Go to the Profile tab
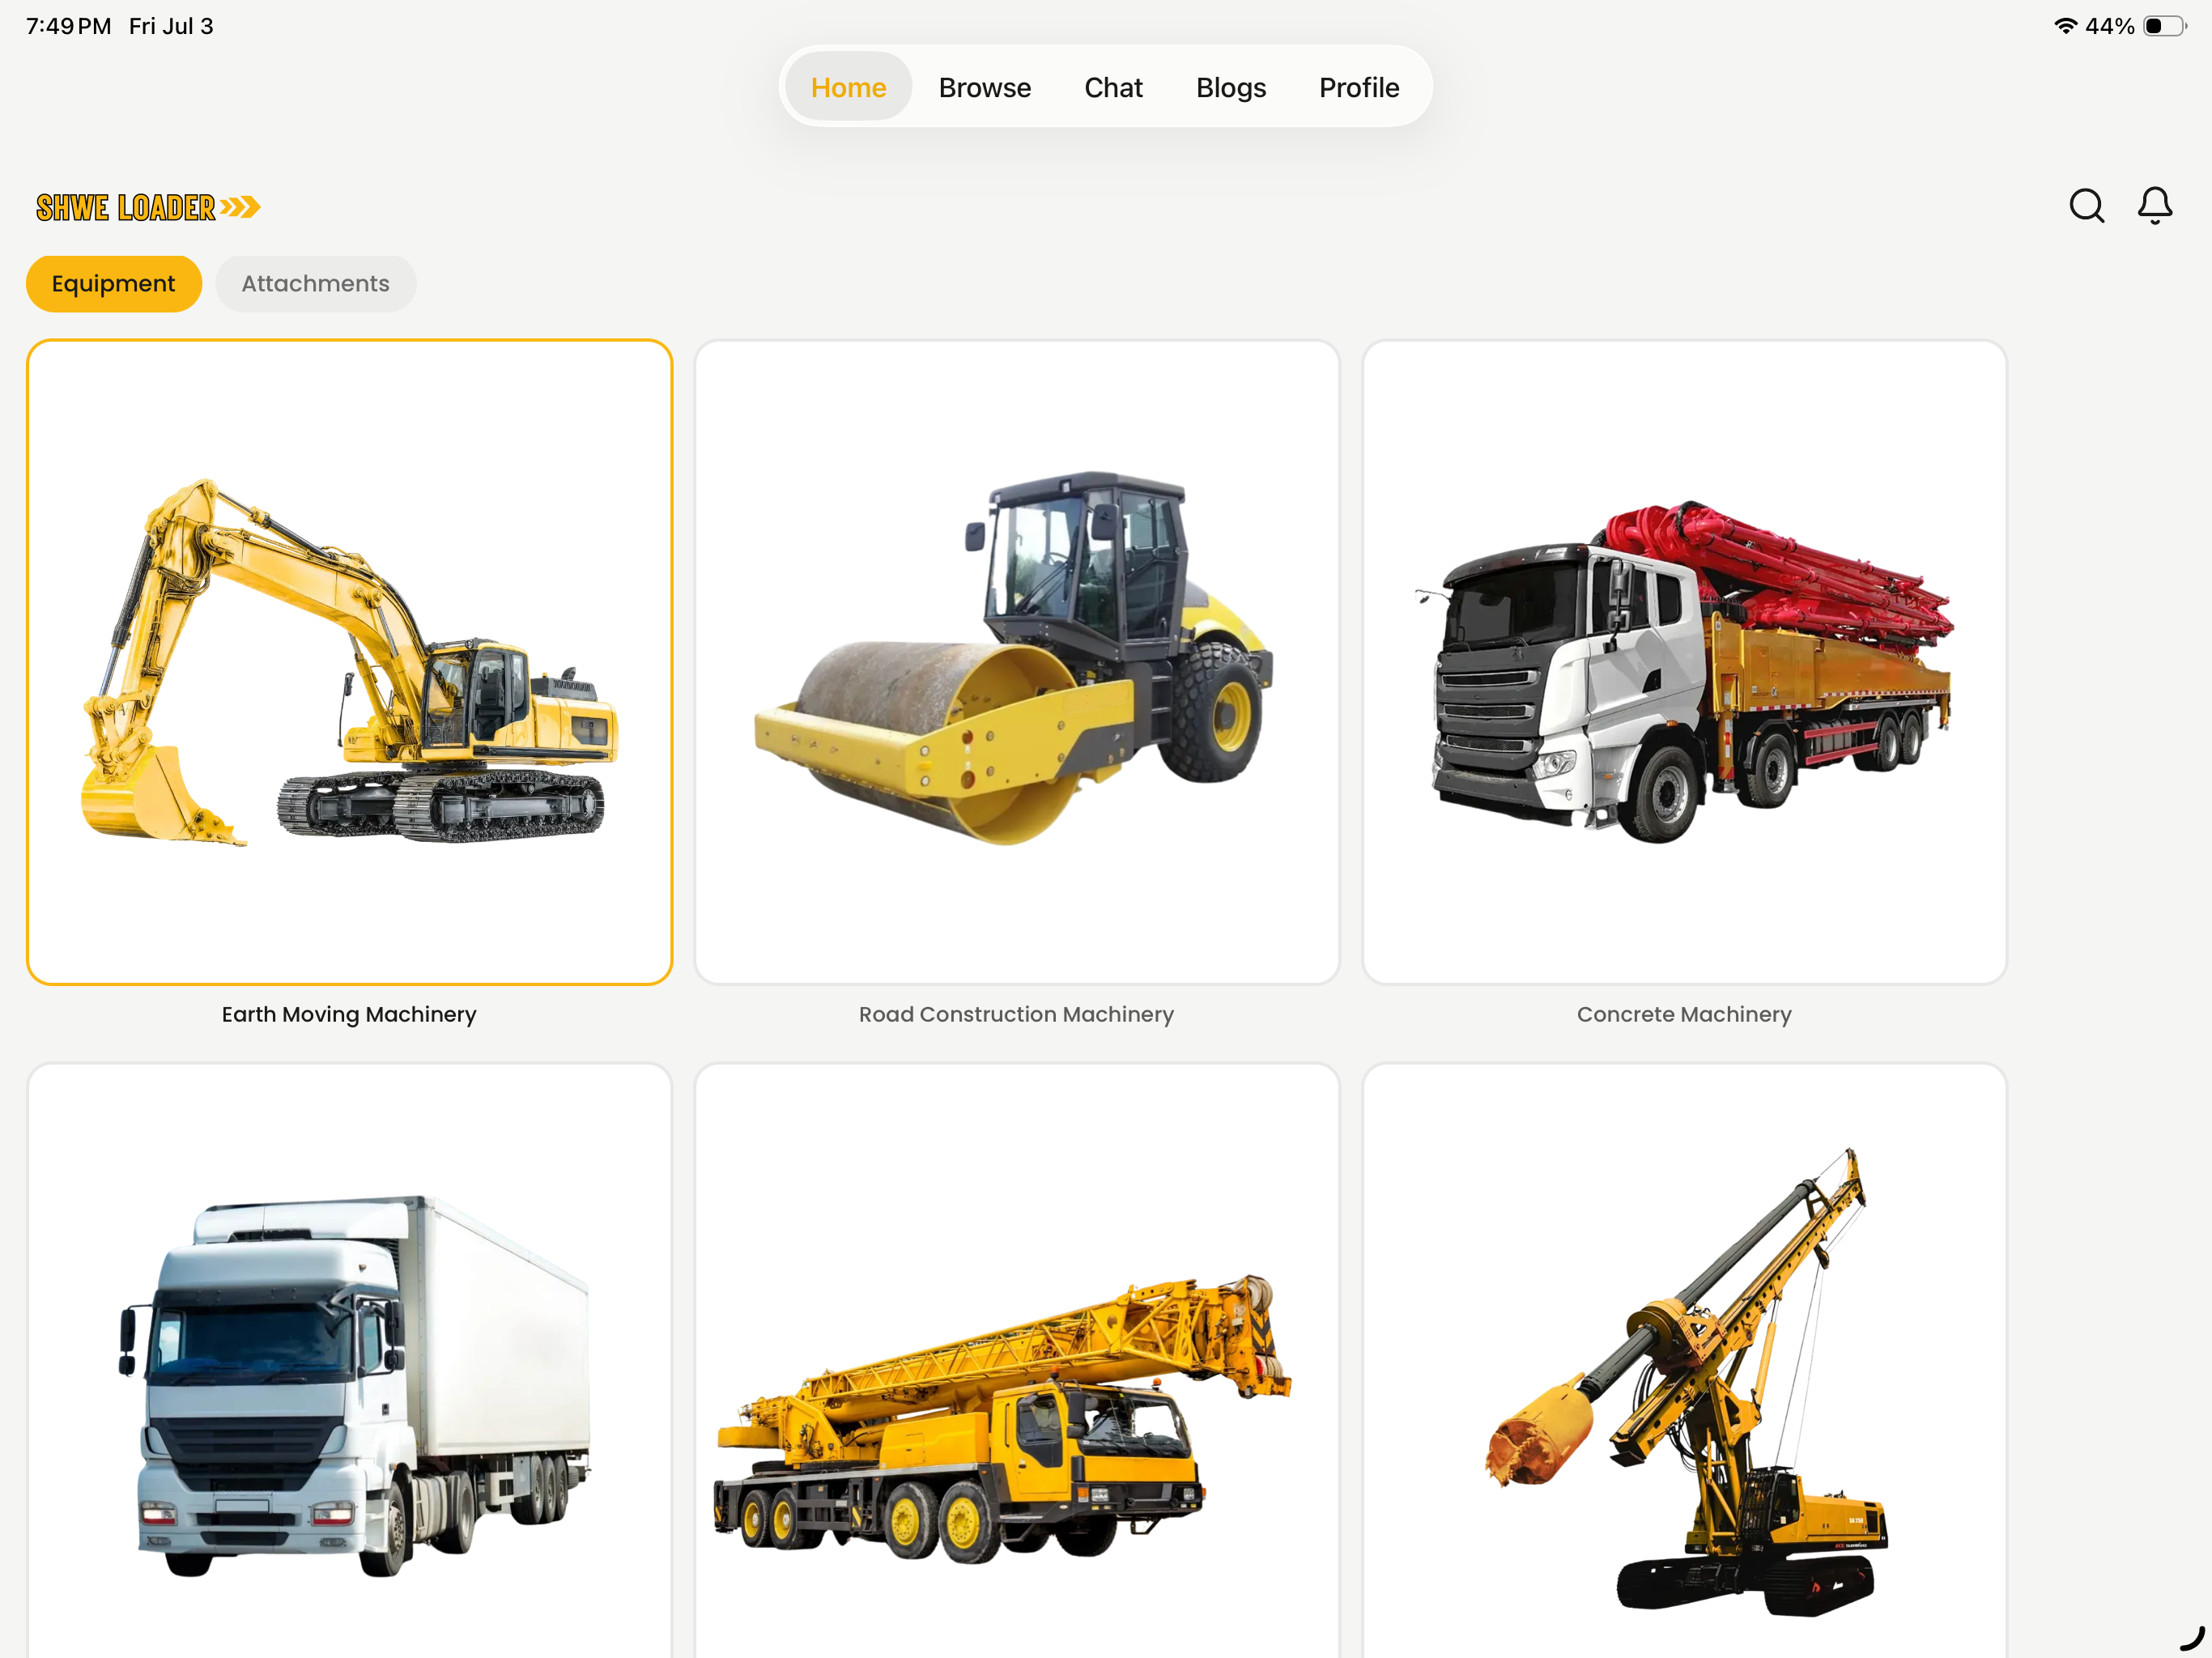Image resolution: width=2212 pixels, height=1658 pixels. 1359,87
